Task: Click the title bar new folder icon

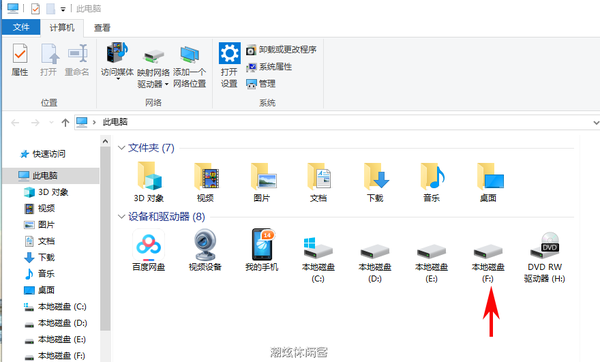Action: click(51, 8)
